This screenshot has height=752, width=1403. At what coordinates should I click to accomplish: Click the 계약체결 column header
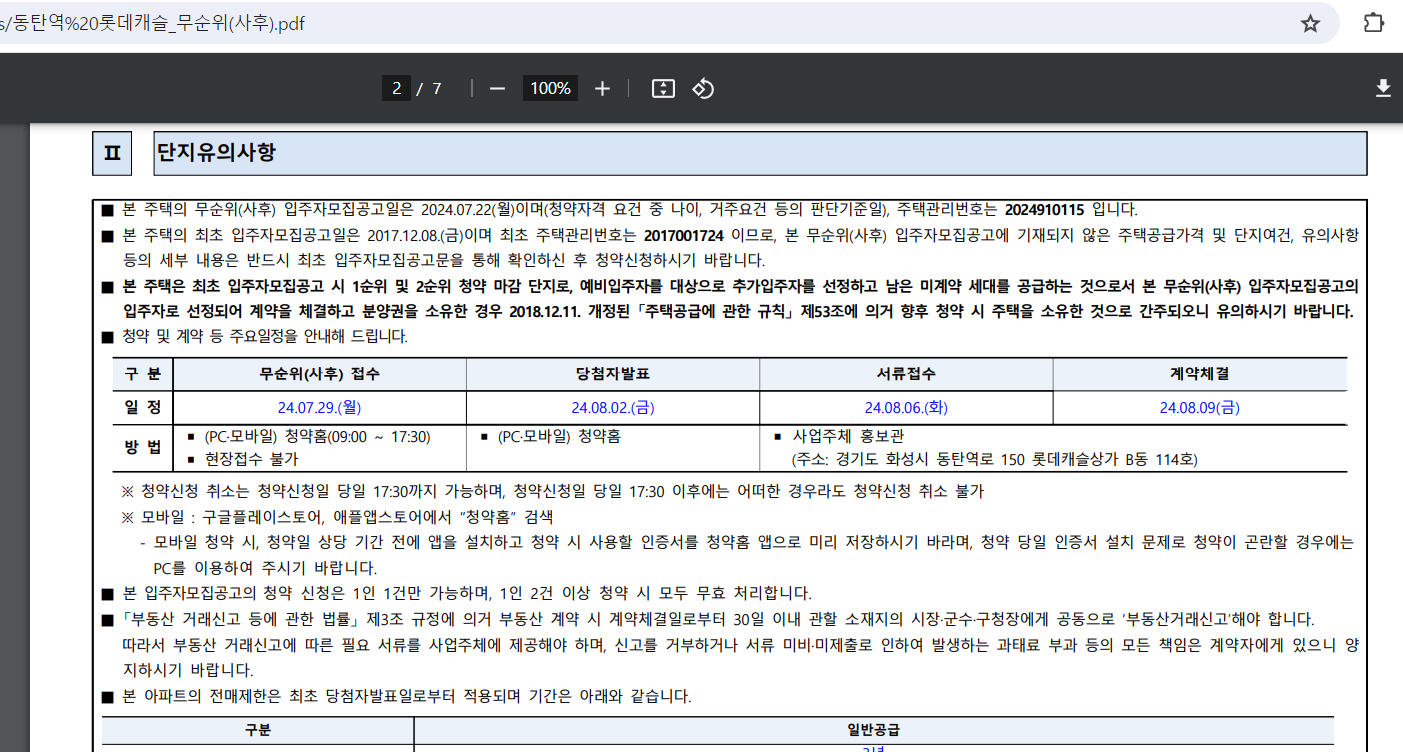point(1199,374)
